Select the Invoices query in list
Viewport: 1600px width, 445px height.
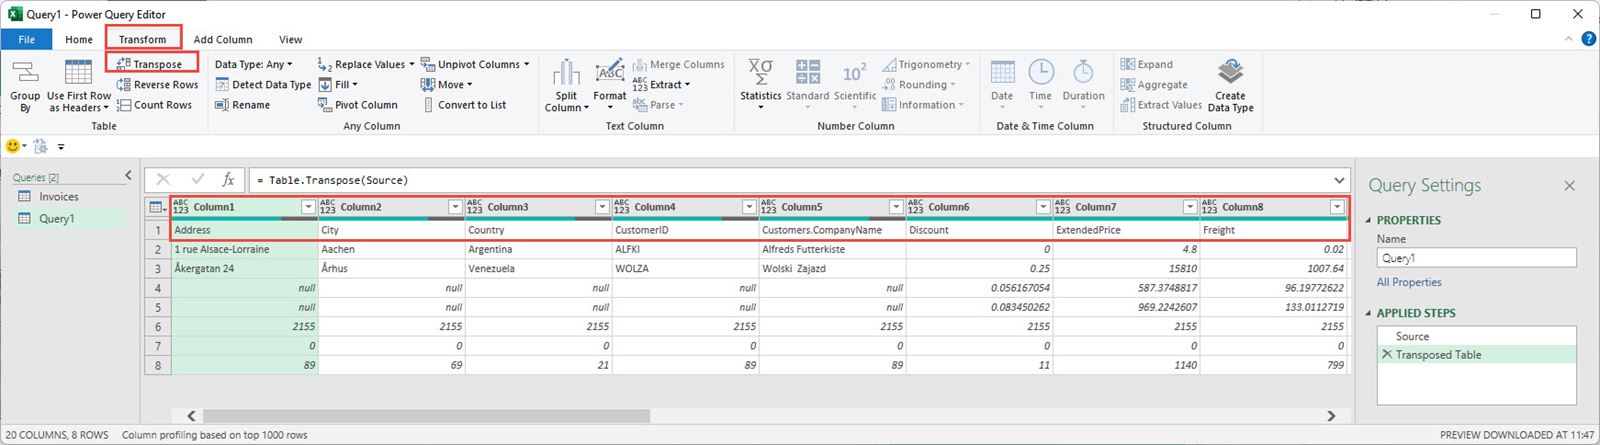click(x=58, y=197)
